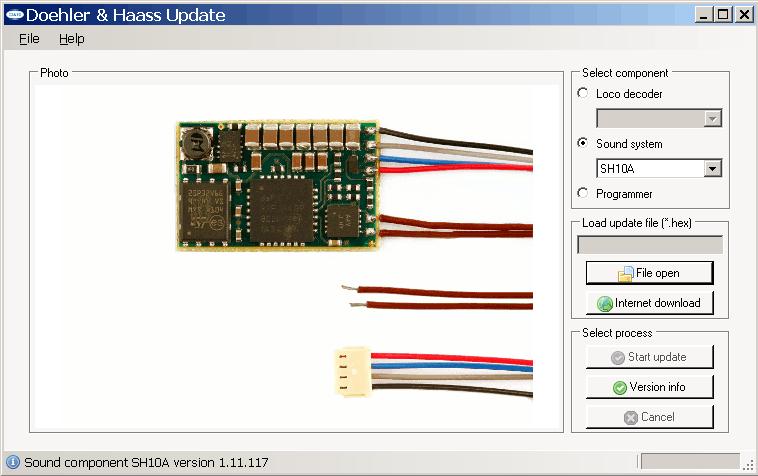Viewport: 758px width, 476px height.
Task: Click the grey X icon on Cancel
Action: coord(631,418)
